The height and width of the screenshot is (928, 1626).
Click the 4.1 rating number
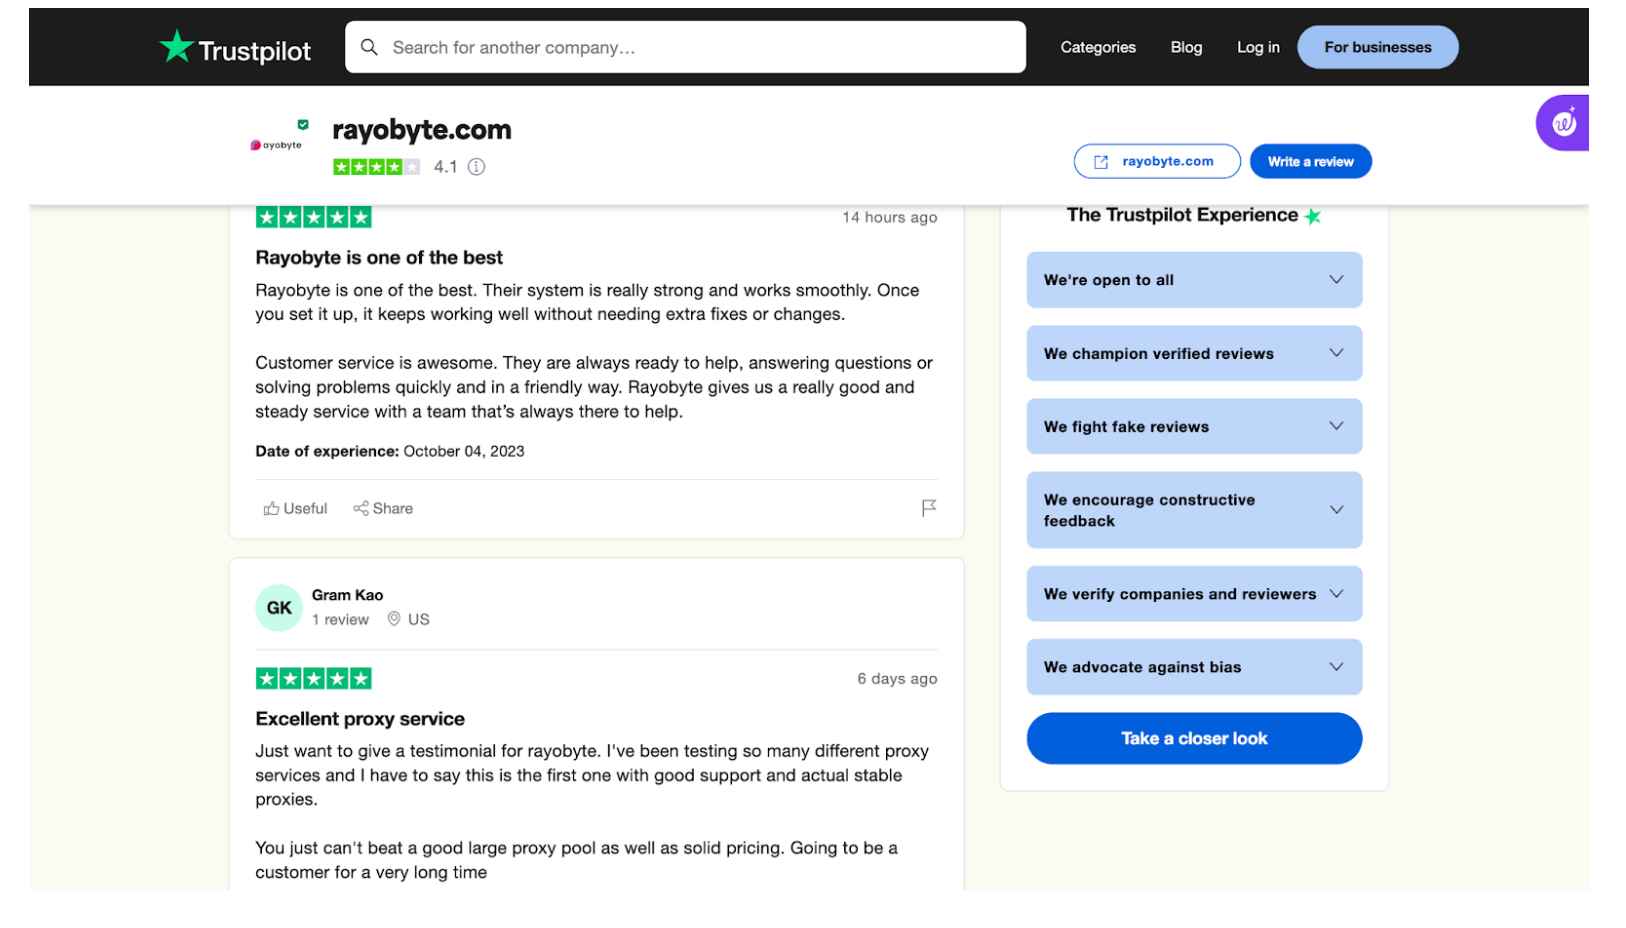pos(445,167)
